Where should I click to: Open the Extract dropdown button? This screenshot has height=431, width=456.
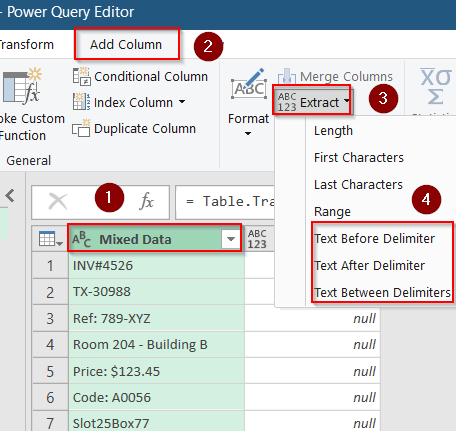[312, 101]
